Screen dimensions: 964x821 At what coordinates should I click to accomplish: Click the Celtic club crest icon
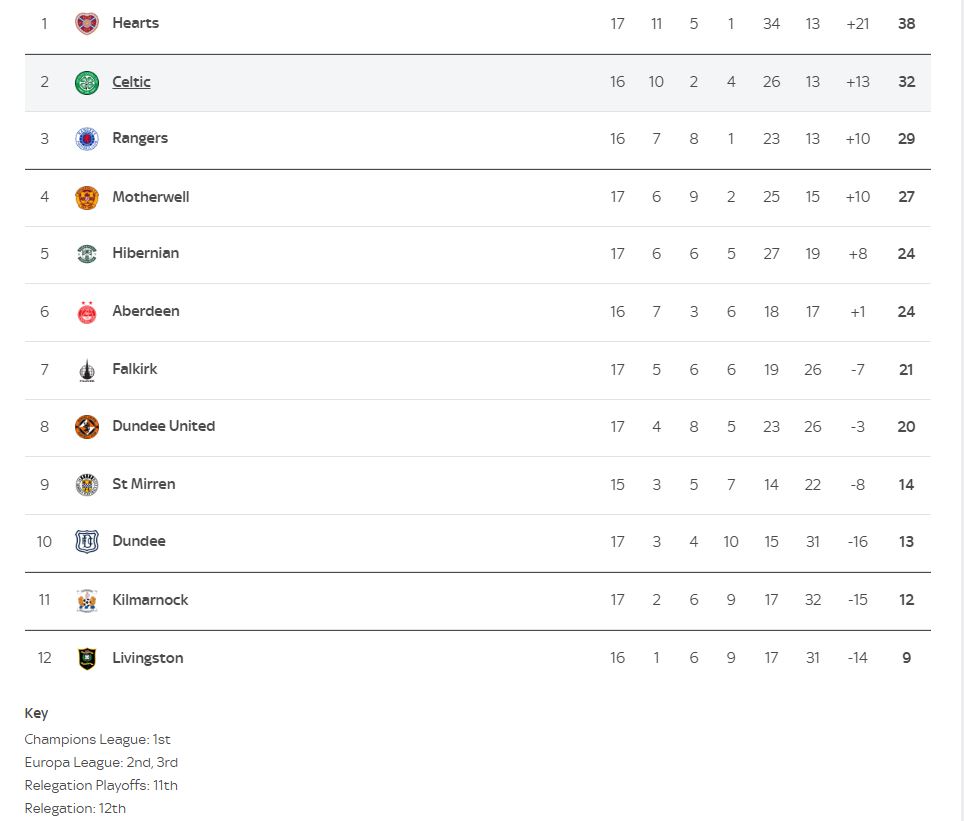pyautogui.click(x=87, y=83)
